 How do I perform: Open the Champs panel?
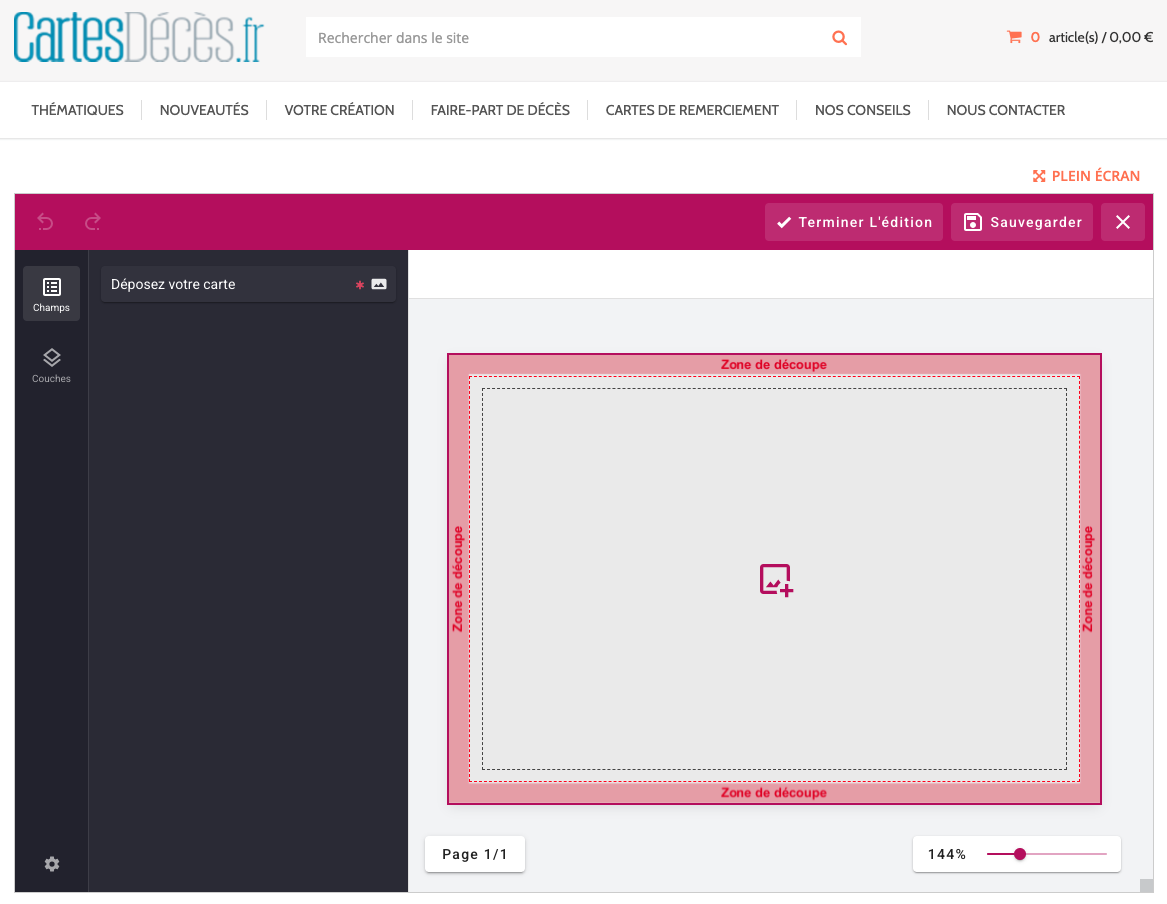pos(51,294)
